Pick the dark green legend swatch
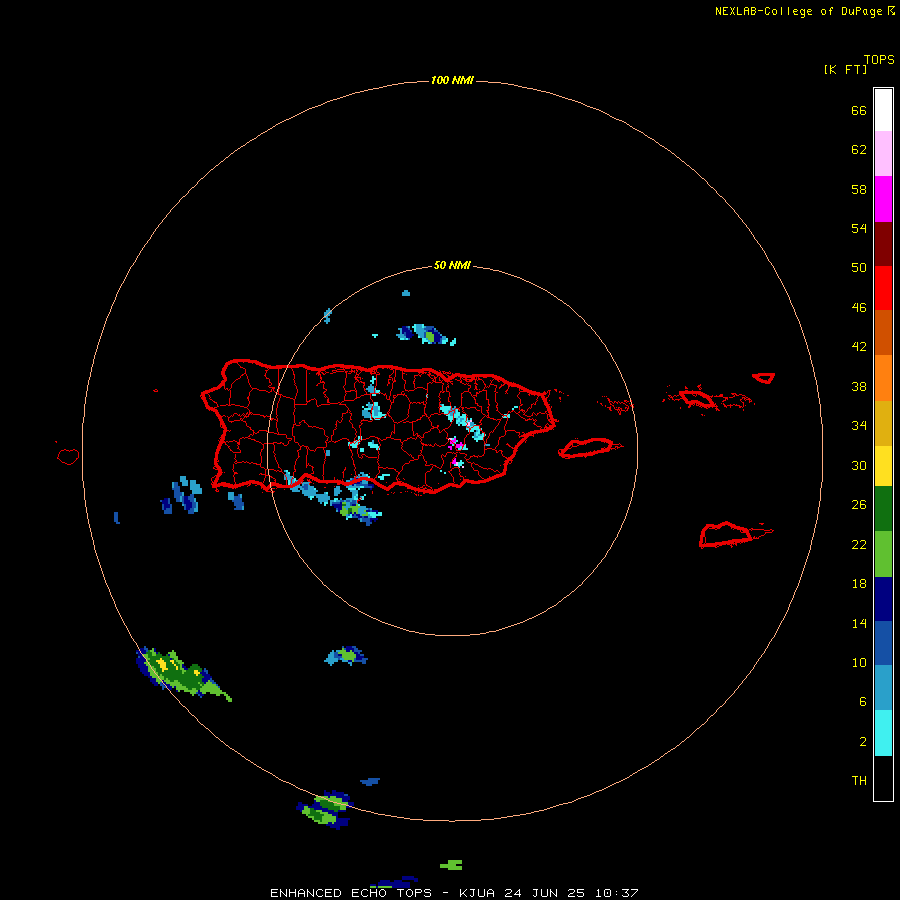Screen dimensions: 900x900 883,509
